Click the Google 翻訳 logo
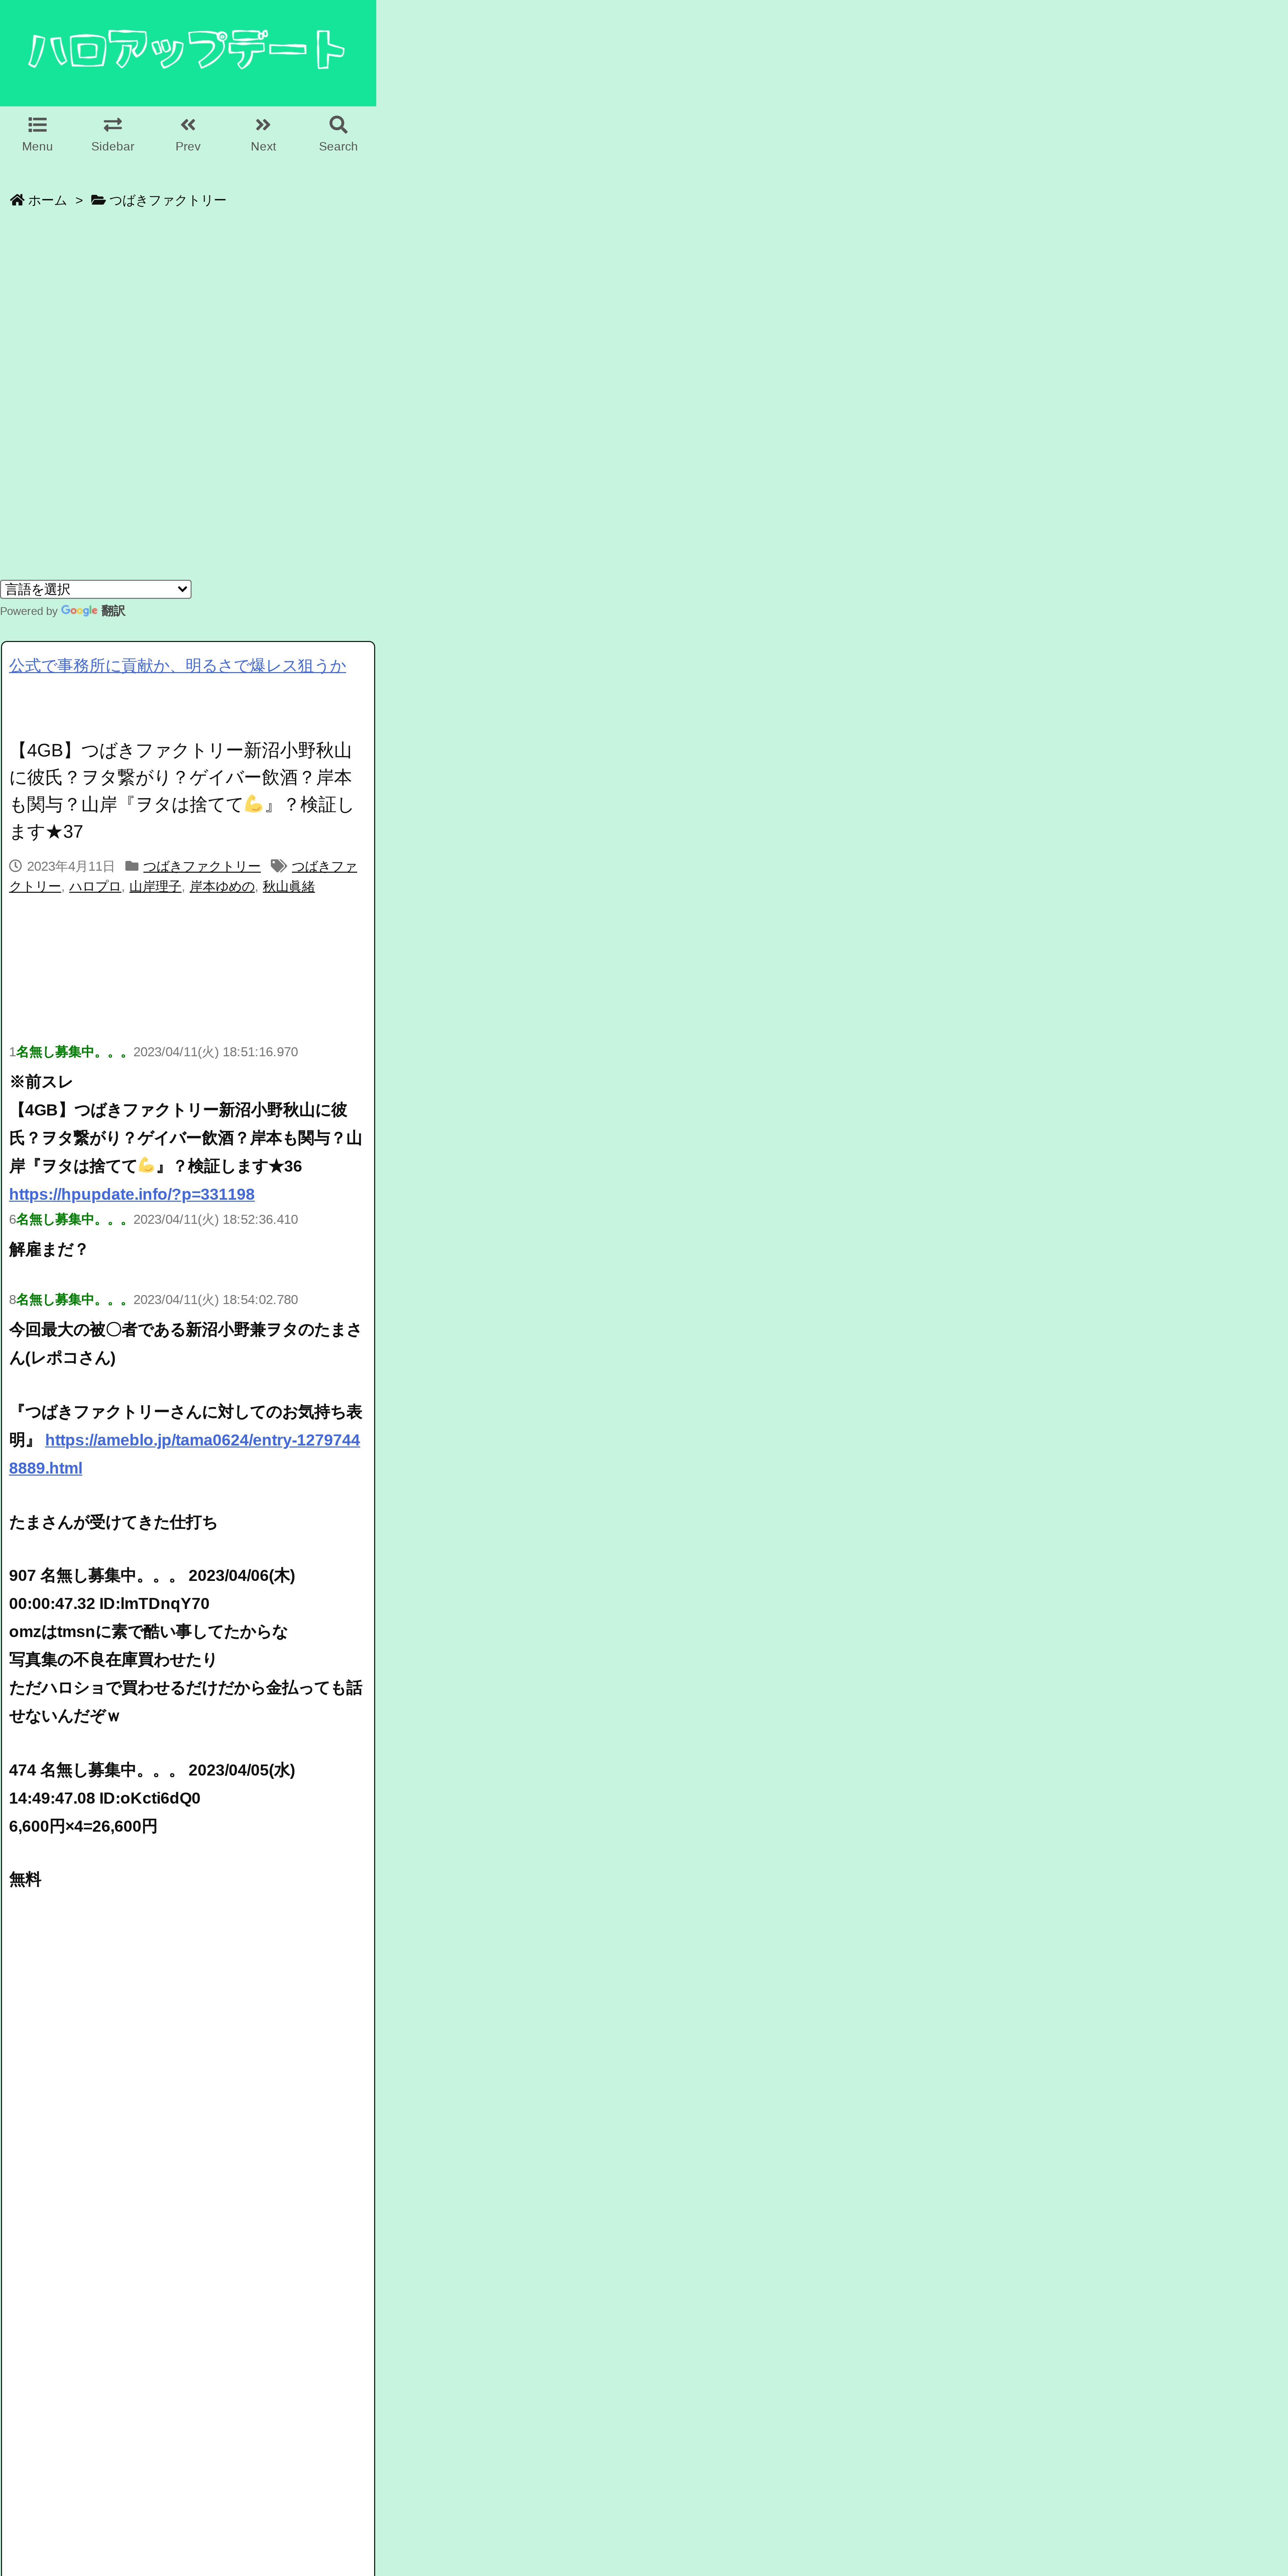 (x=93, y=611)
